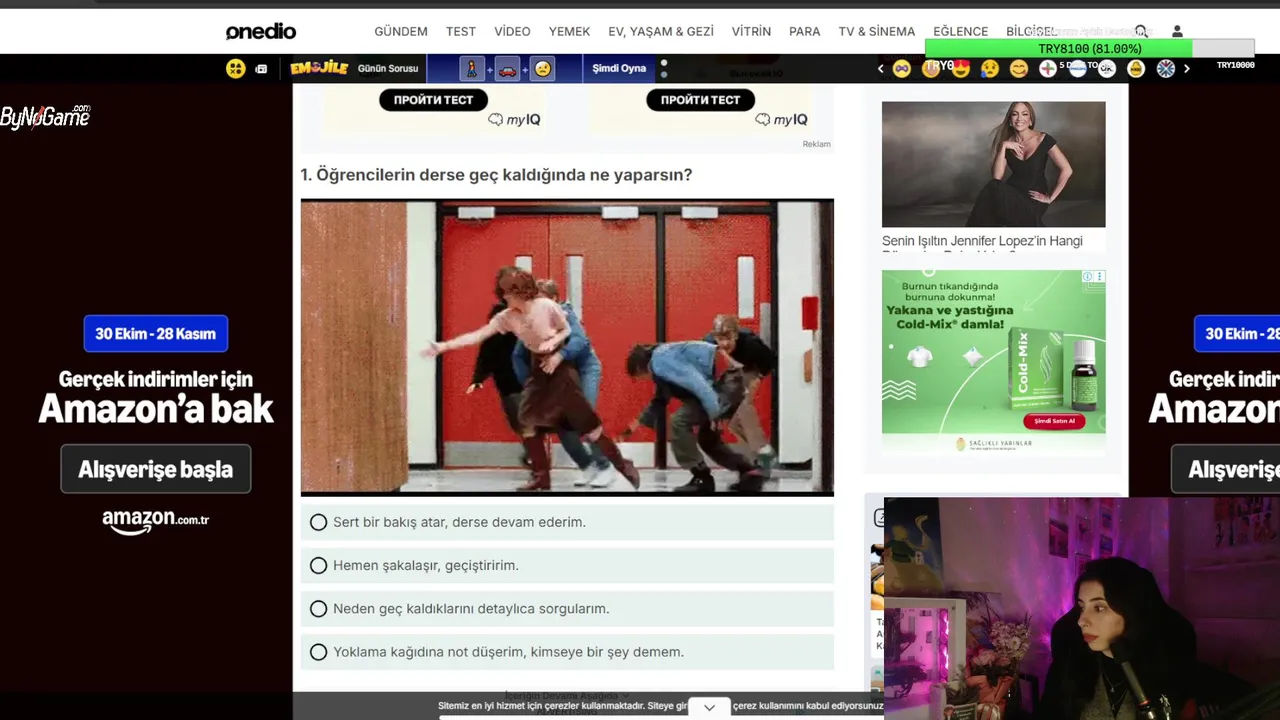Select "Hemen şakalaşır, geçiştiririm" option
The image size is (1280, 720).
pos(567,565)
